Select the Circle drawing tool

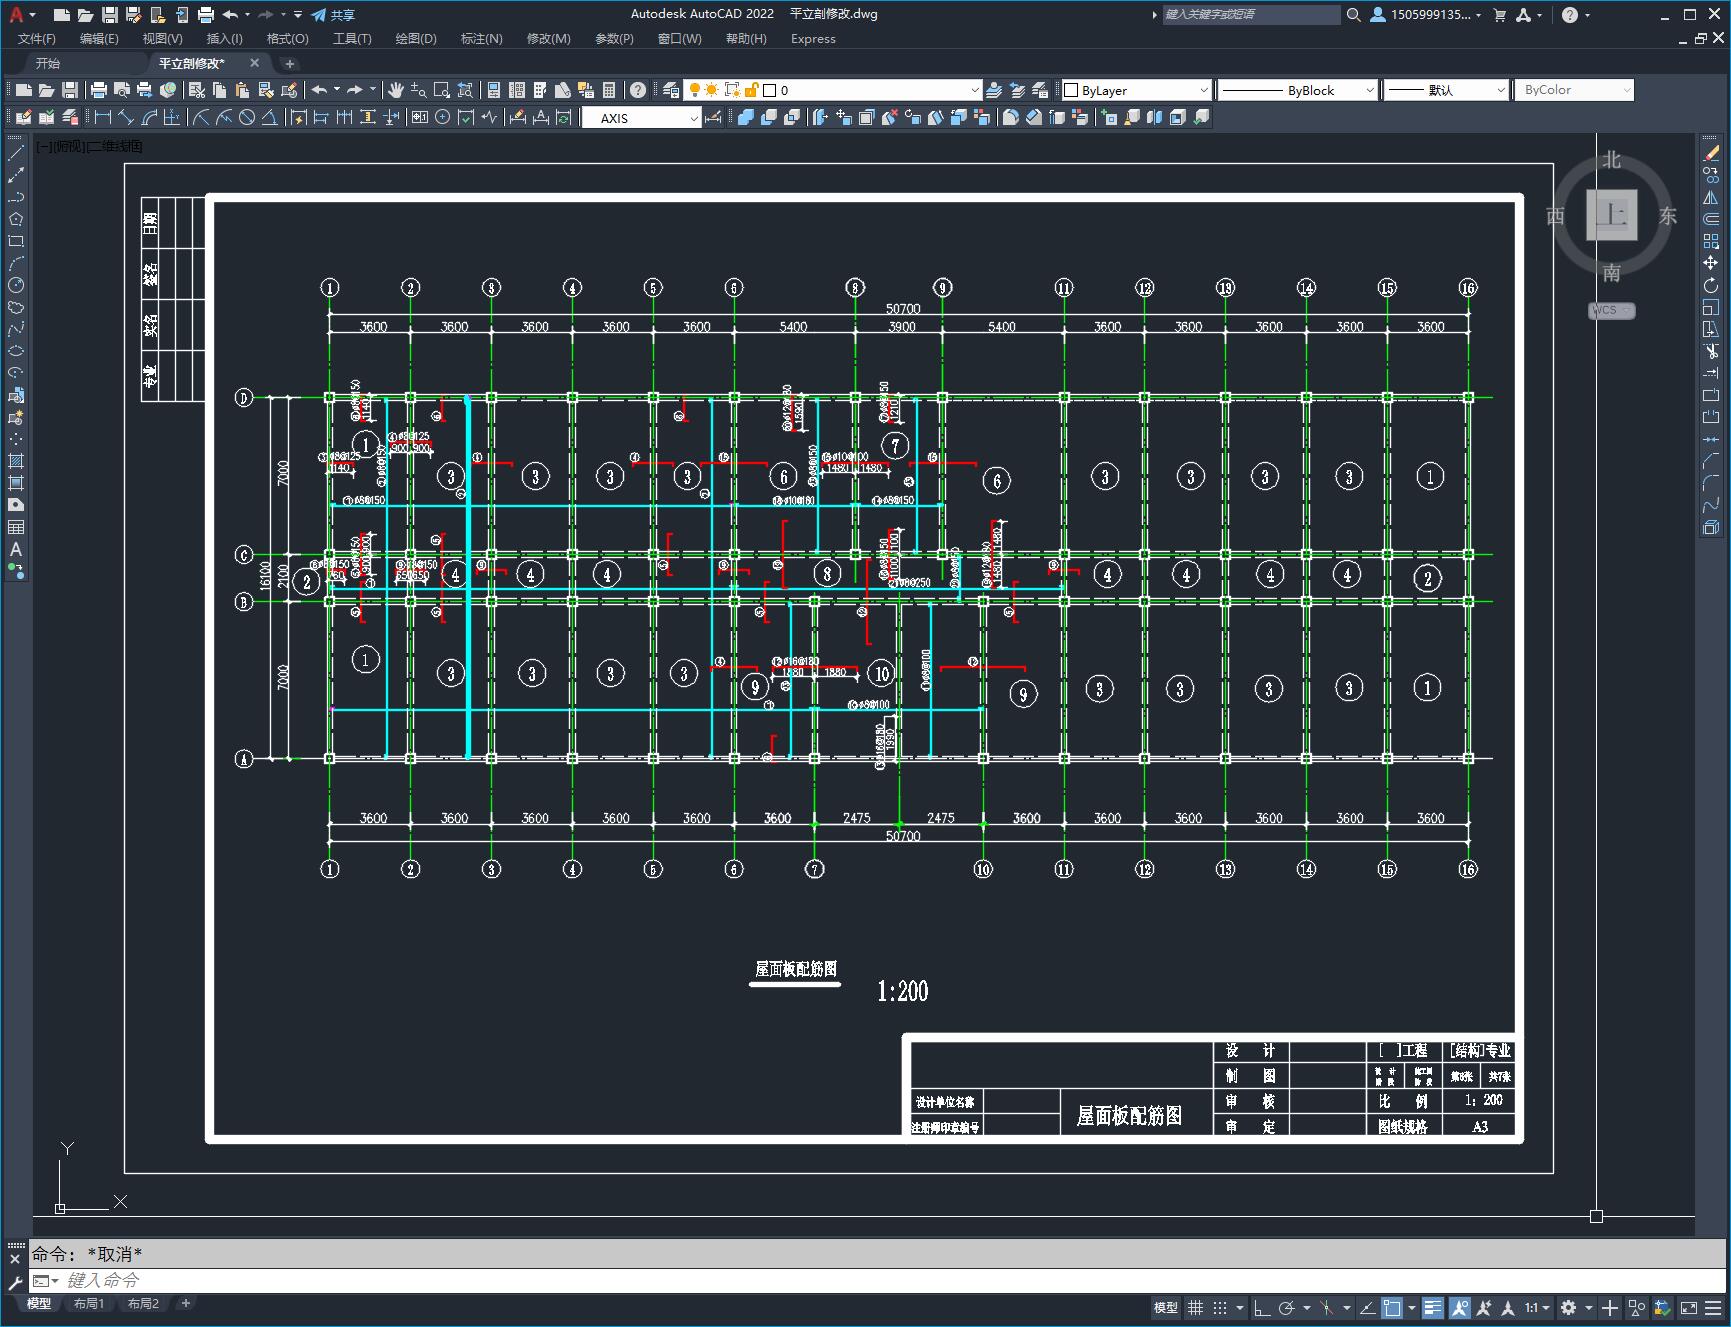click(16, 285)
